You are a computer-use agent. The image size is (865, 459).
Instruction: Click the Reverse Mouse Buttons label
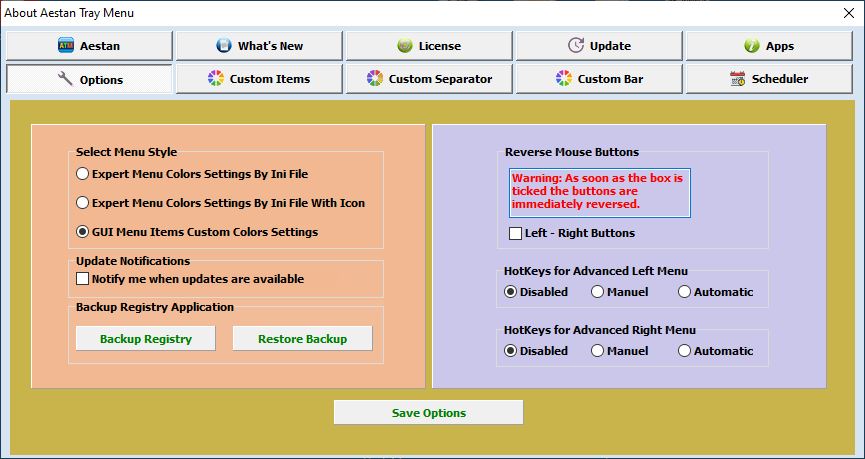572,152
